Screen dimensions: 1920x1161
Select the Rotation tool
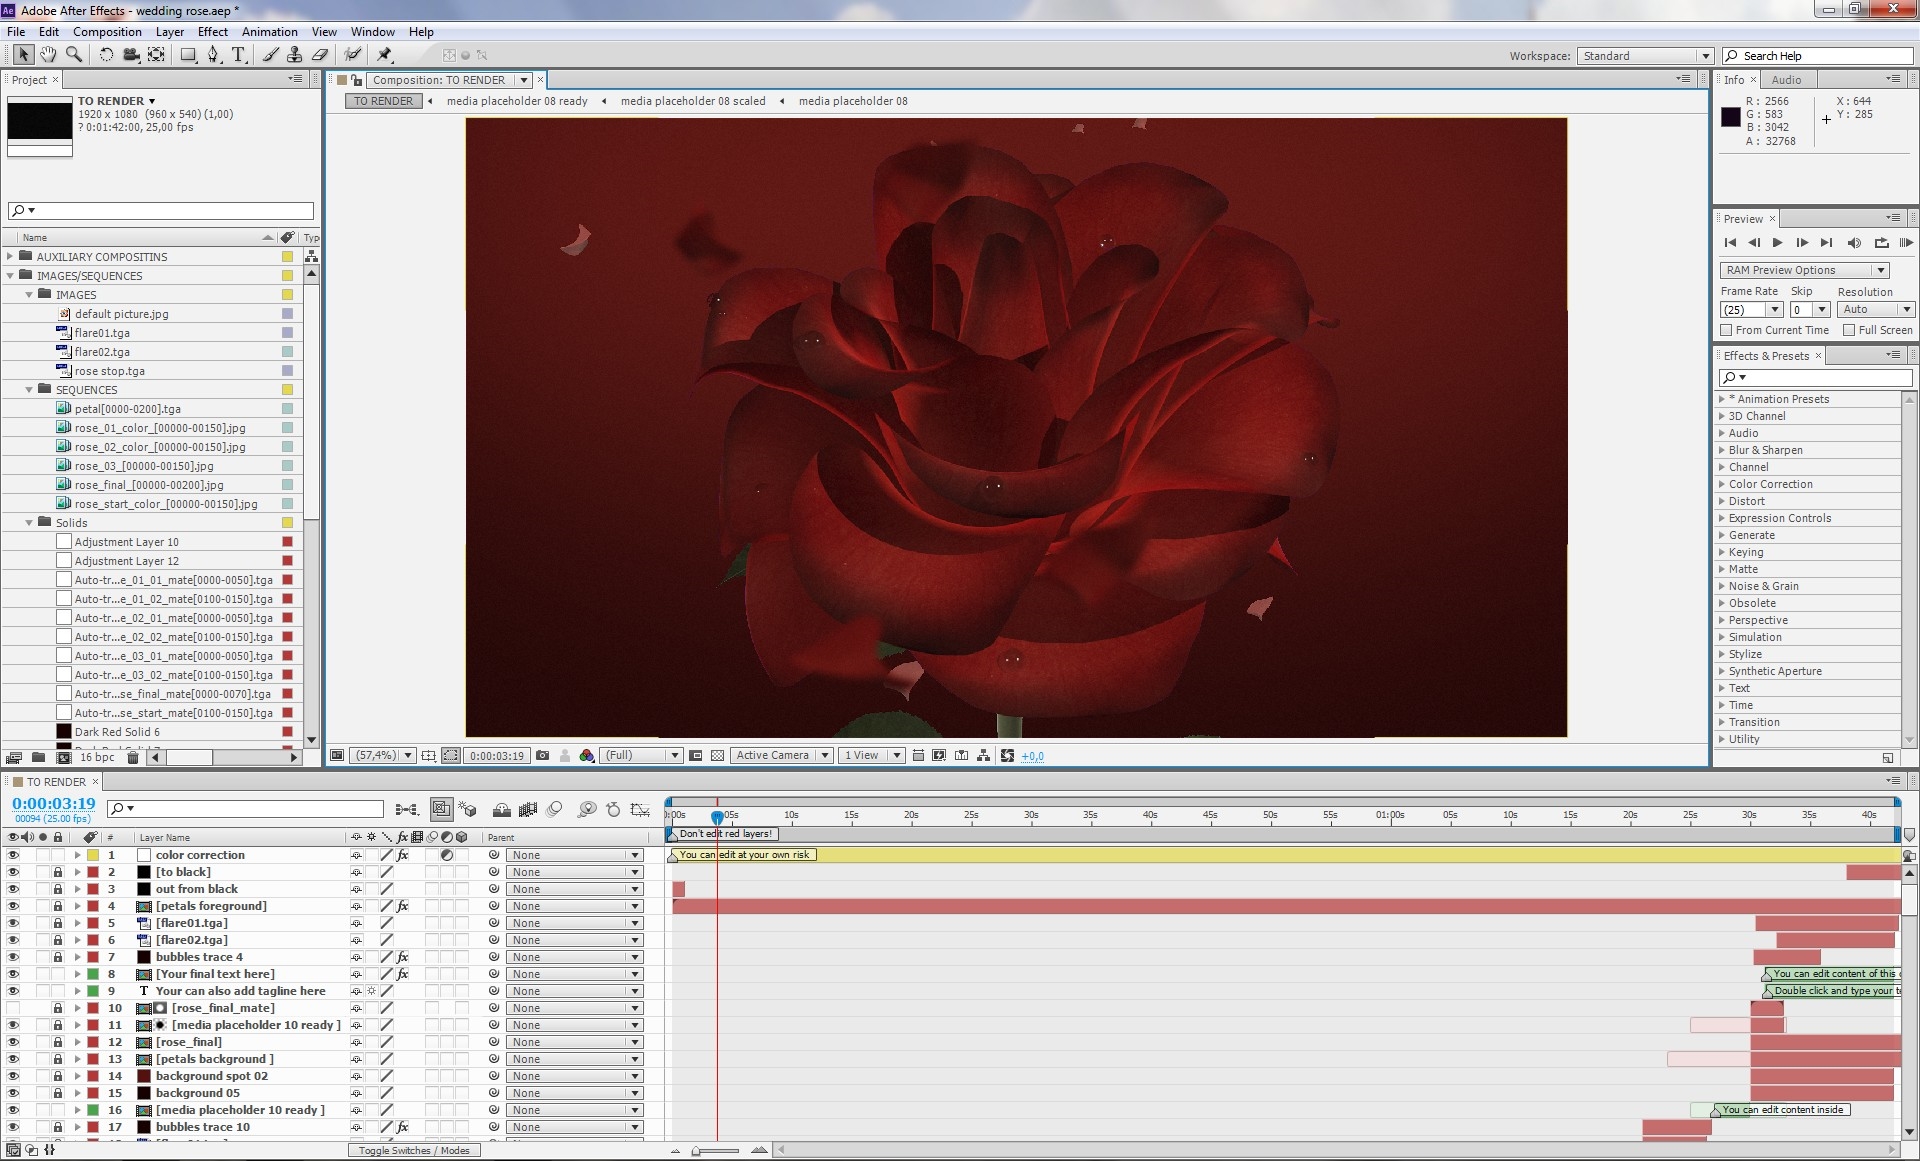[105, 55]
